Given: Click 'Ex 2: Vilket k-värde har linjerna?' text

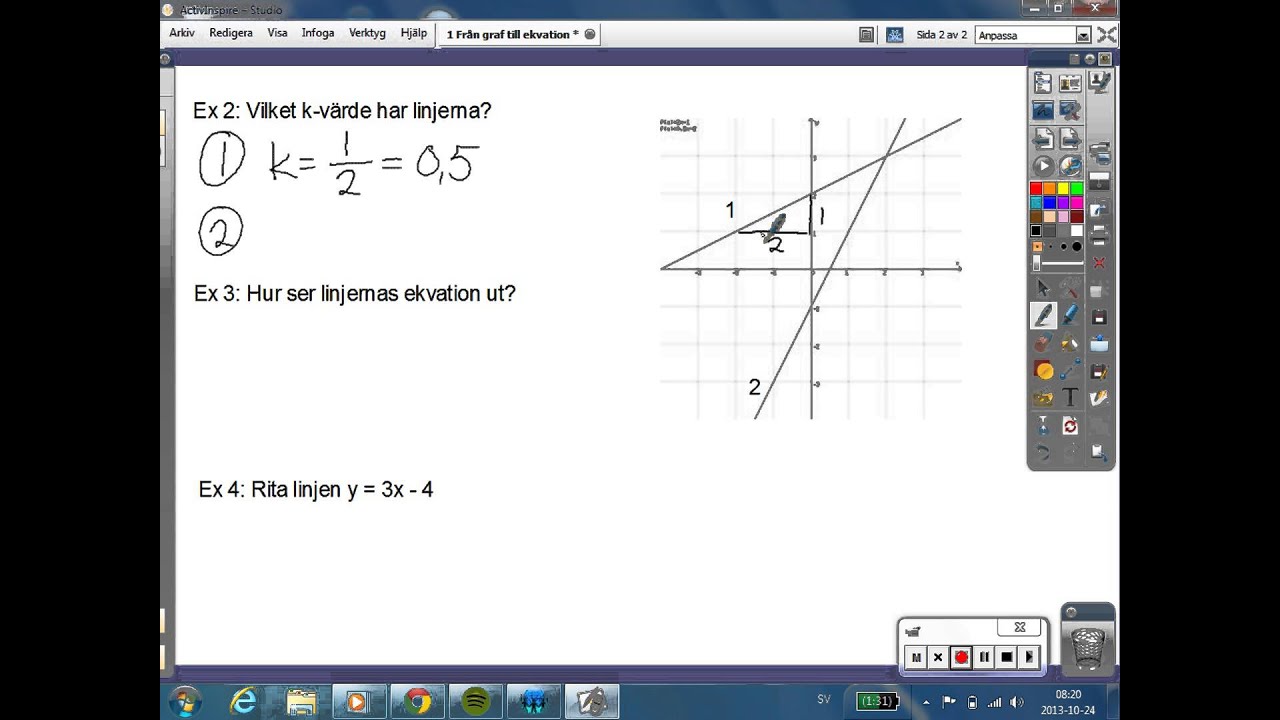Looking at the screenshot, I should pos(342,111).
